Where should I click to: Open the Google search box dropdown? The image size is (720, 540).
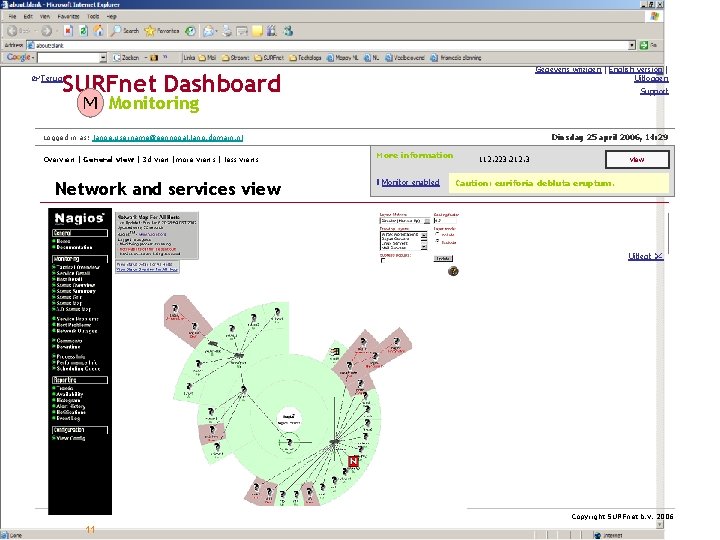coord(103,57)
